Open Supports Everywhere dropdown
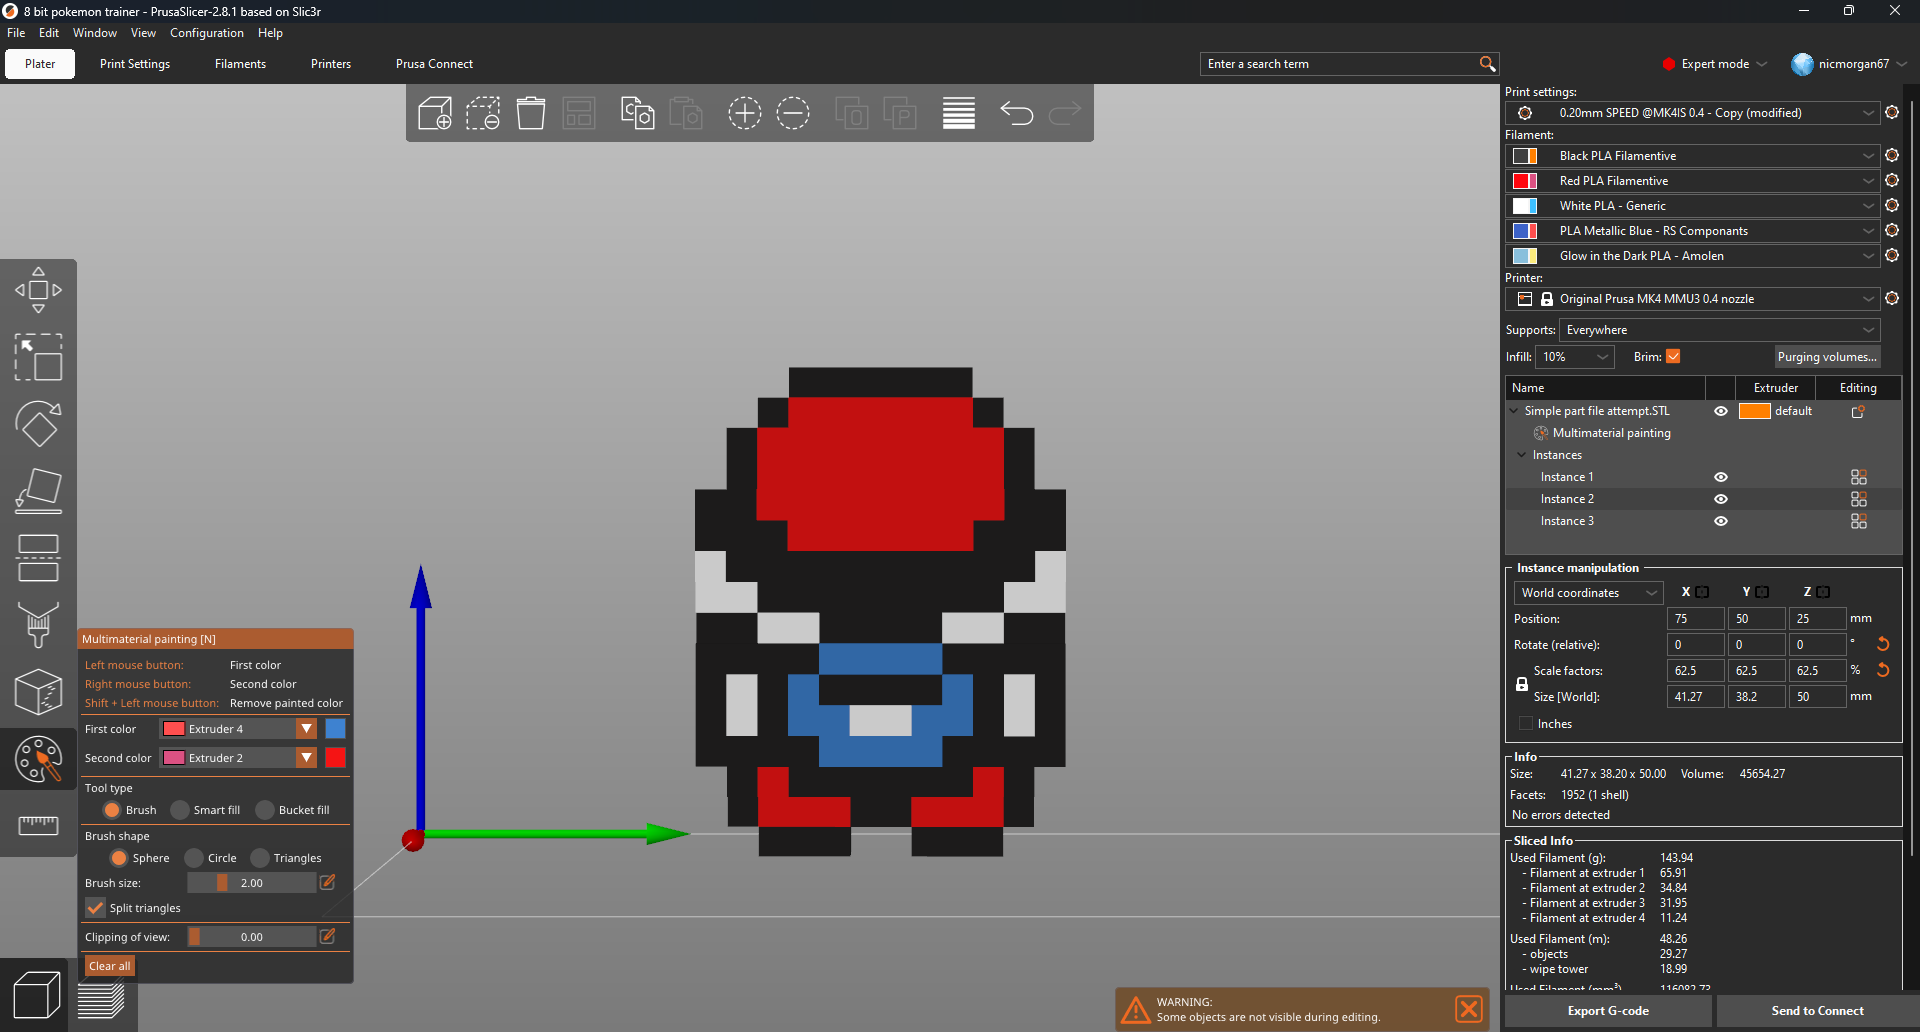Screen dimensions: 1920x1032 1720,330
